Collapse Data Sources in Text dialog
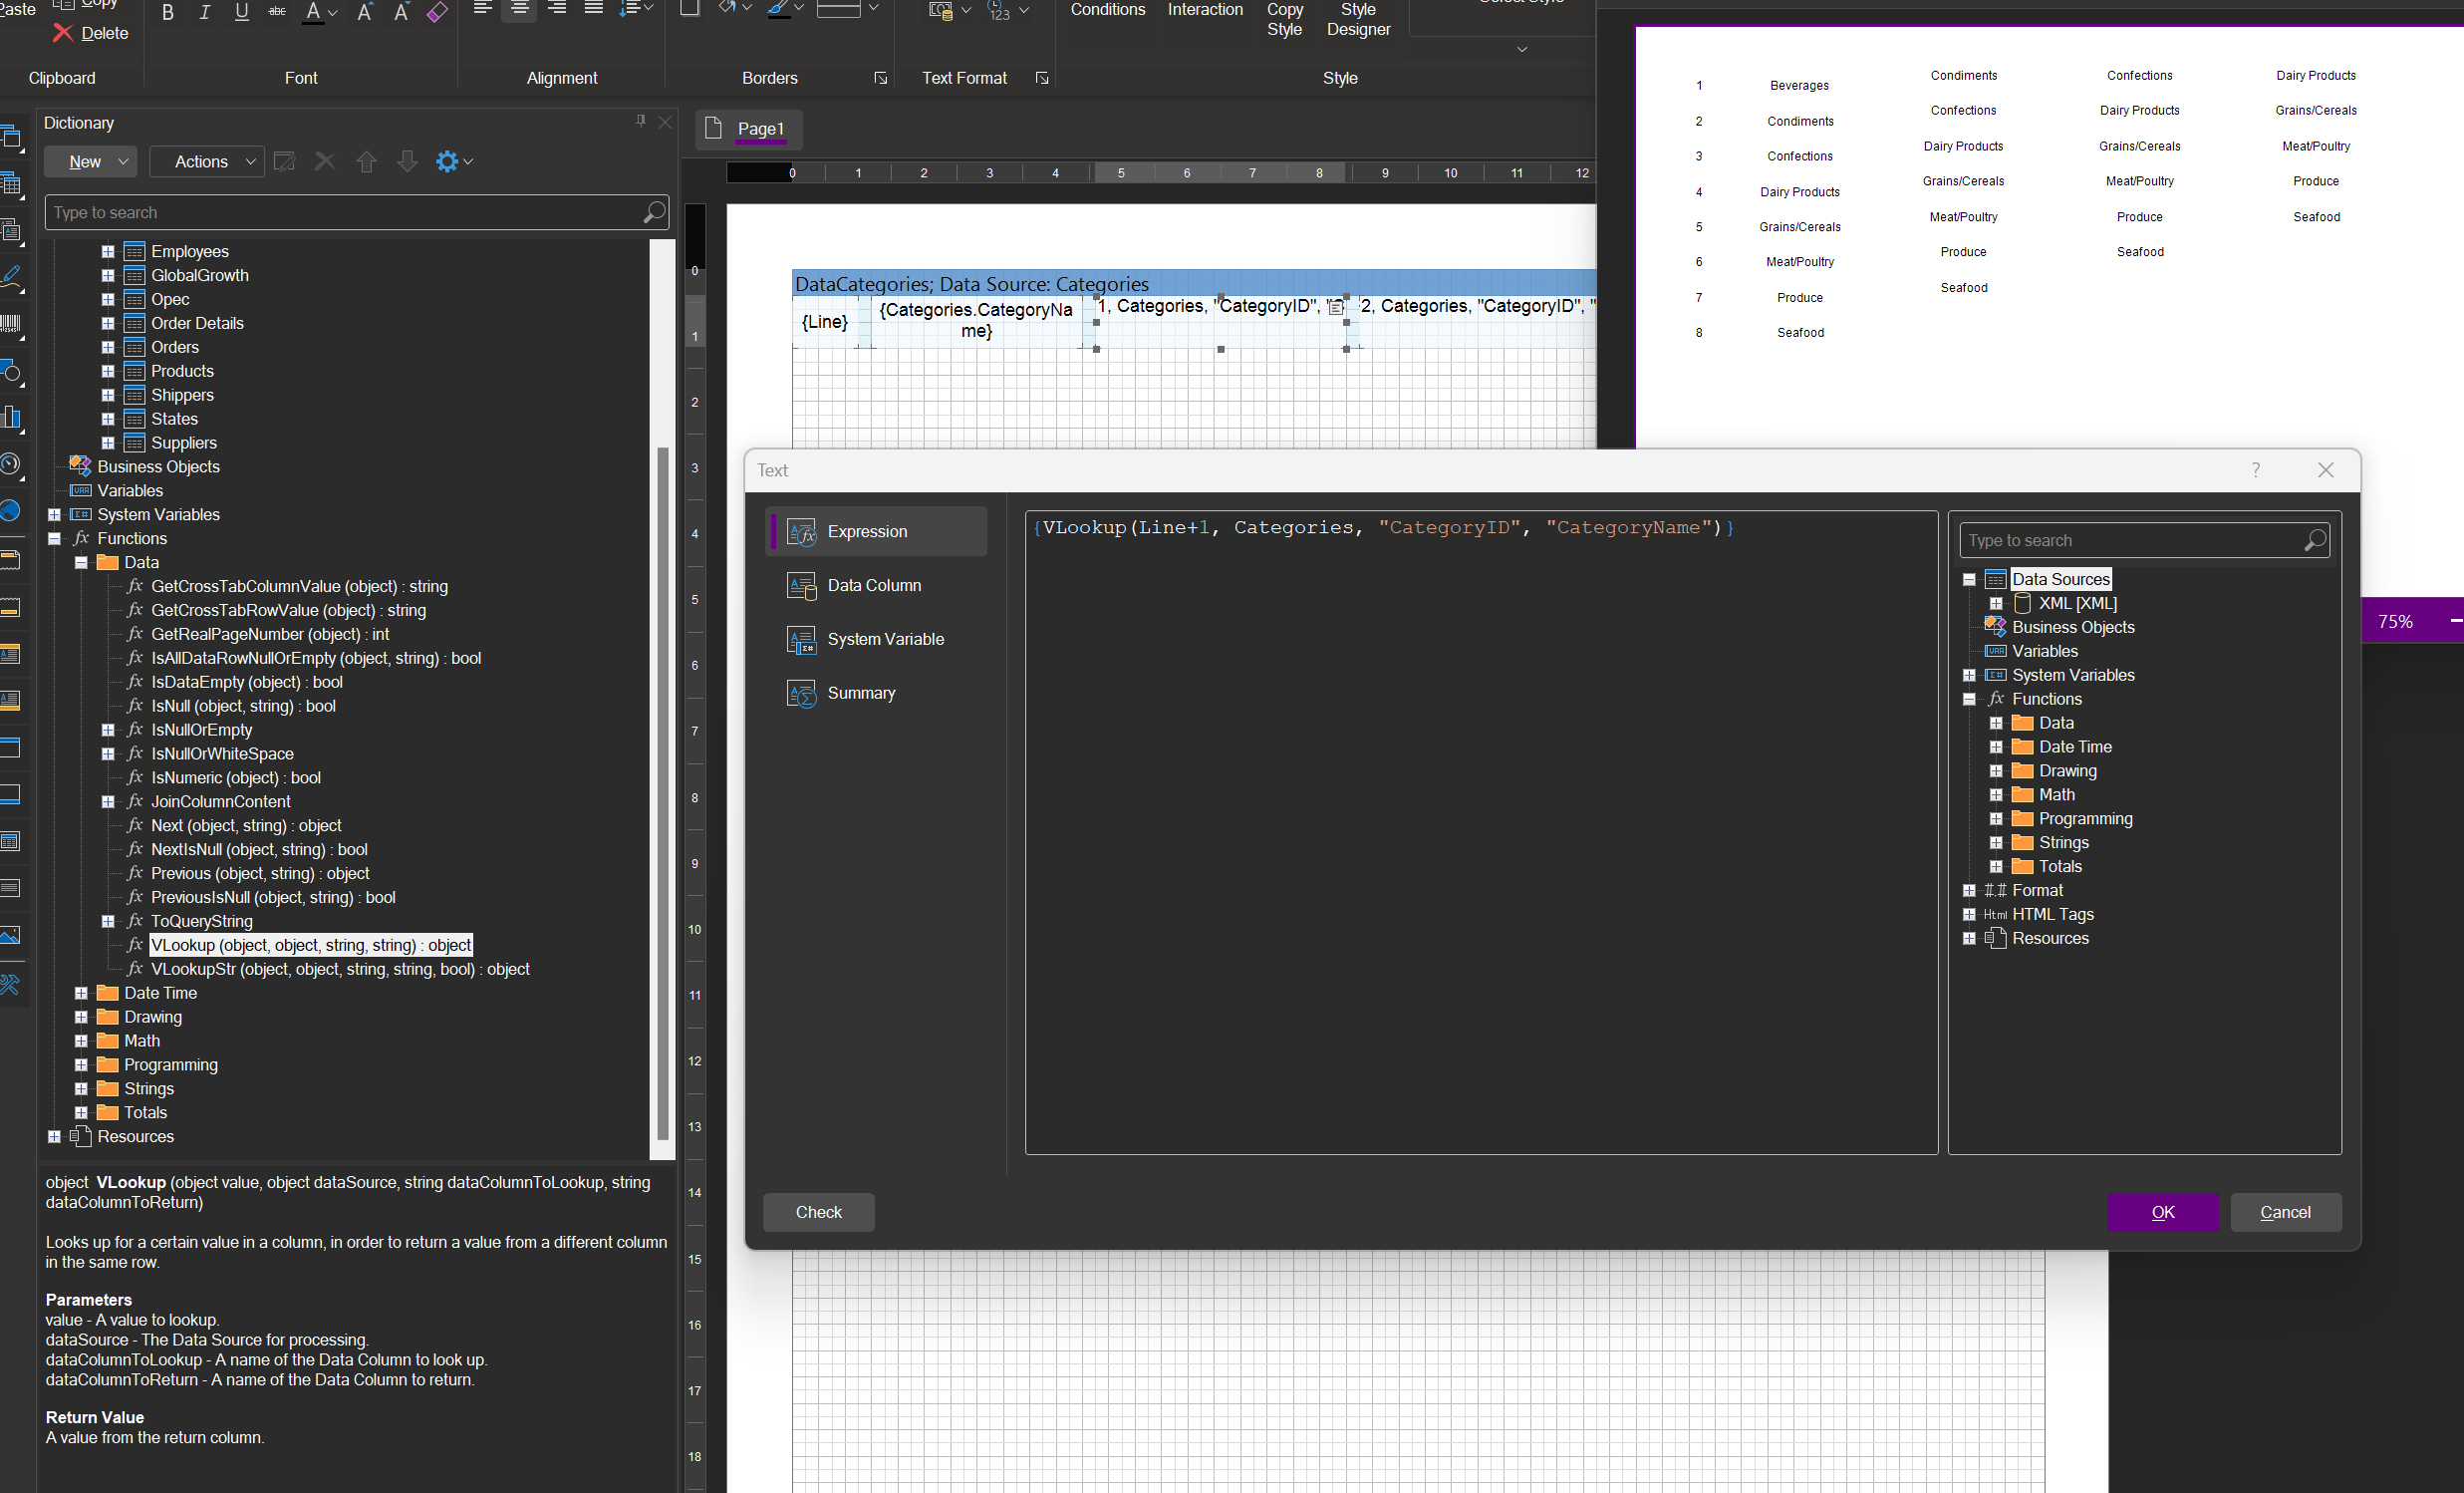 [x=1969, y=579]
